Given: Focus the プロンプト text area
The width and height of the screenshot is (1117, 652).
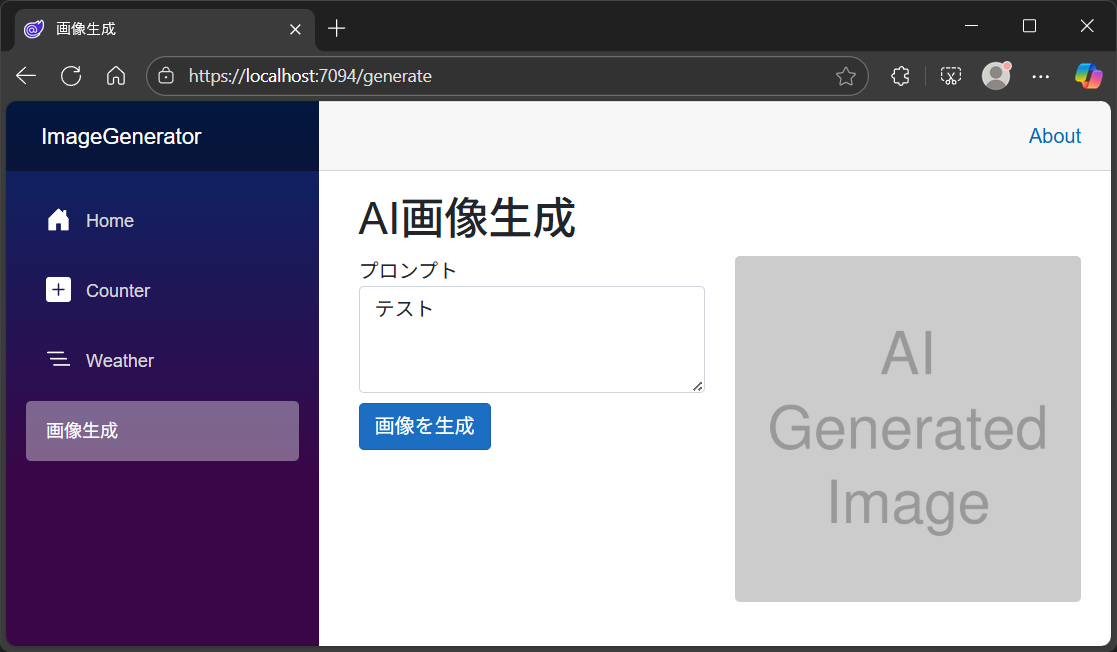Looking at the screenshot, I should click(531, 339).
